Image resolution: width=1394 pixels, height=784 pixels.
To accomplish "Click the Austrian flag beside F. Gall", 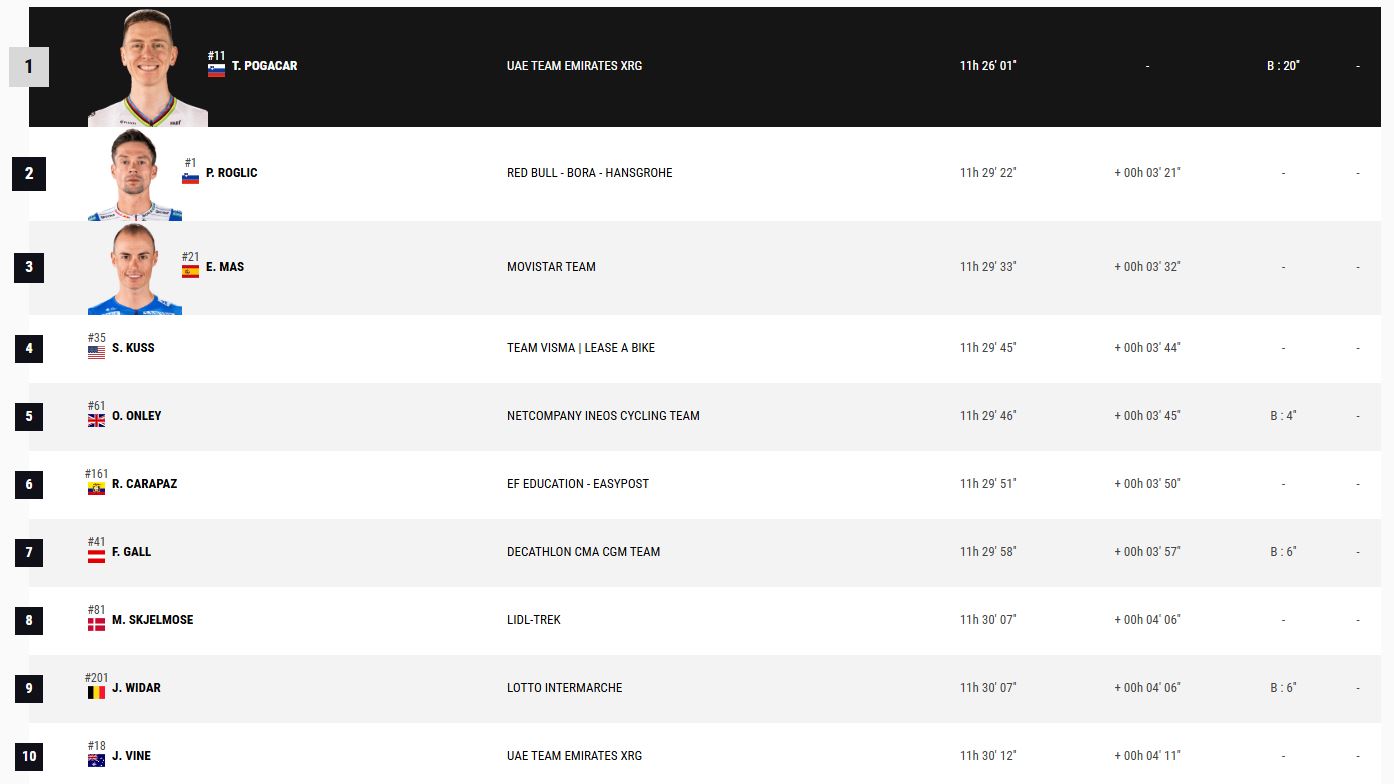I will pos(96,557).
